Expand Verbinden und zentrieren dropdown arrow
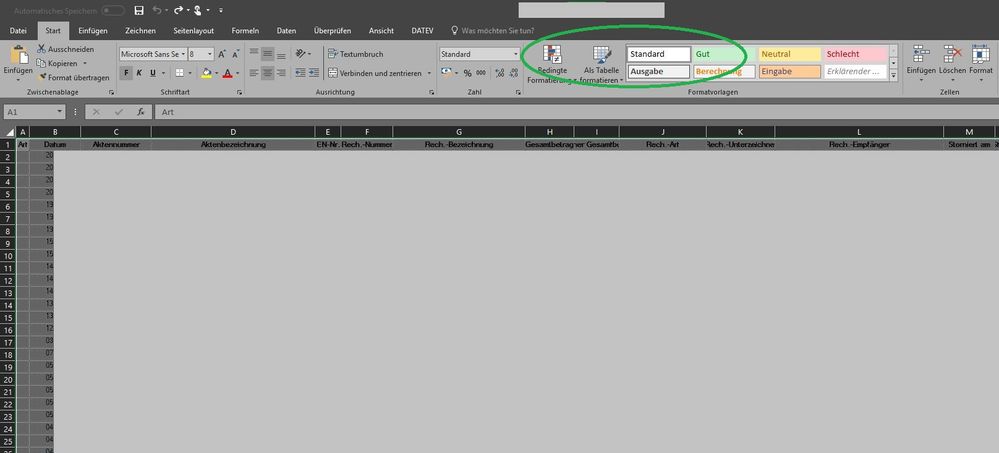Screen dimensions: 999x453 pos(429,73)
